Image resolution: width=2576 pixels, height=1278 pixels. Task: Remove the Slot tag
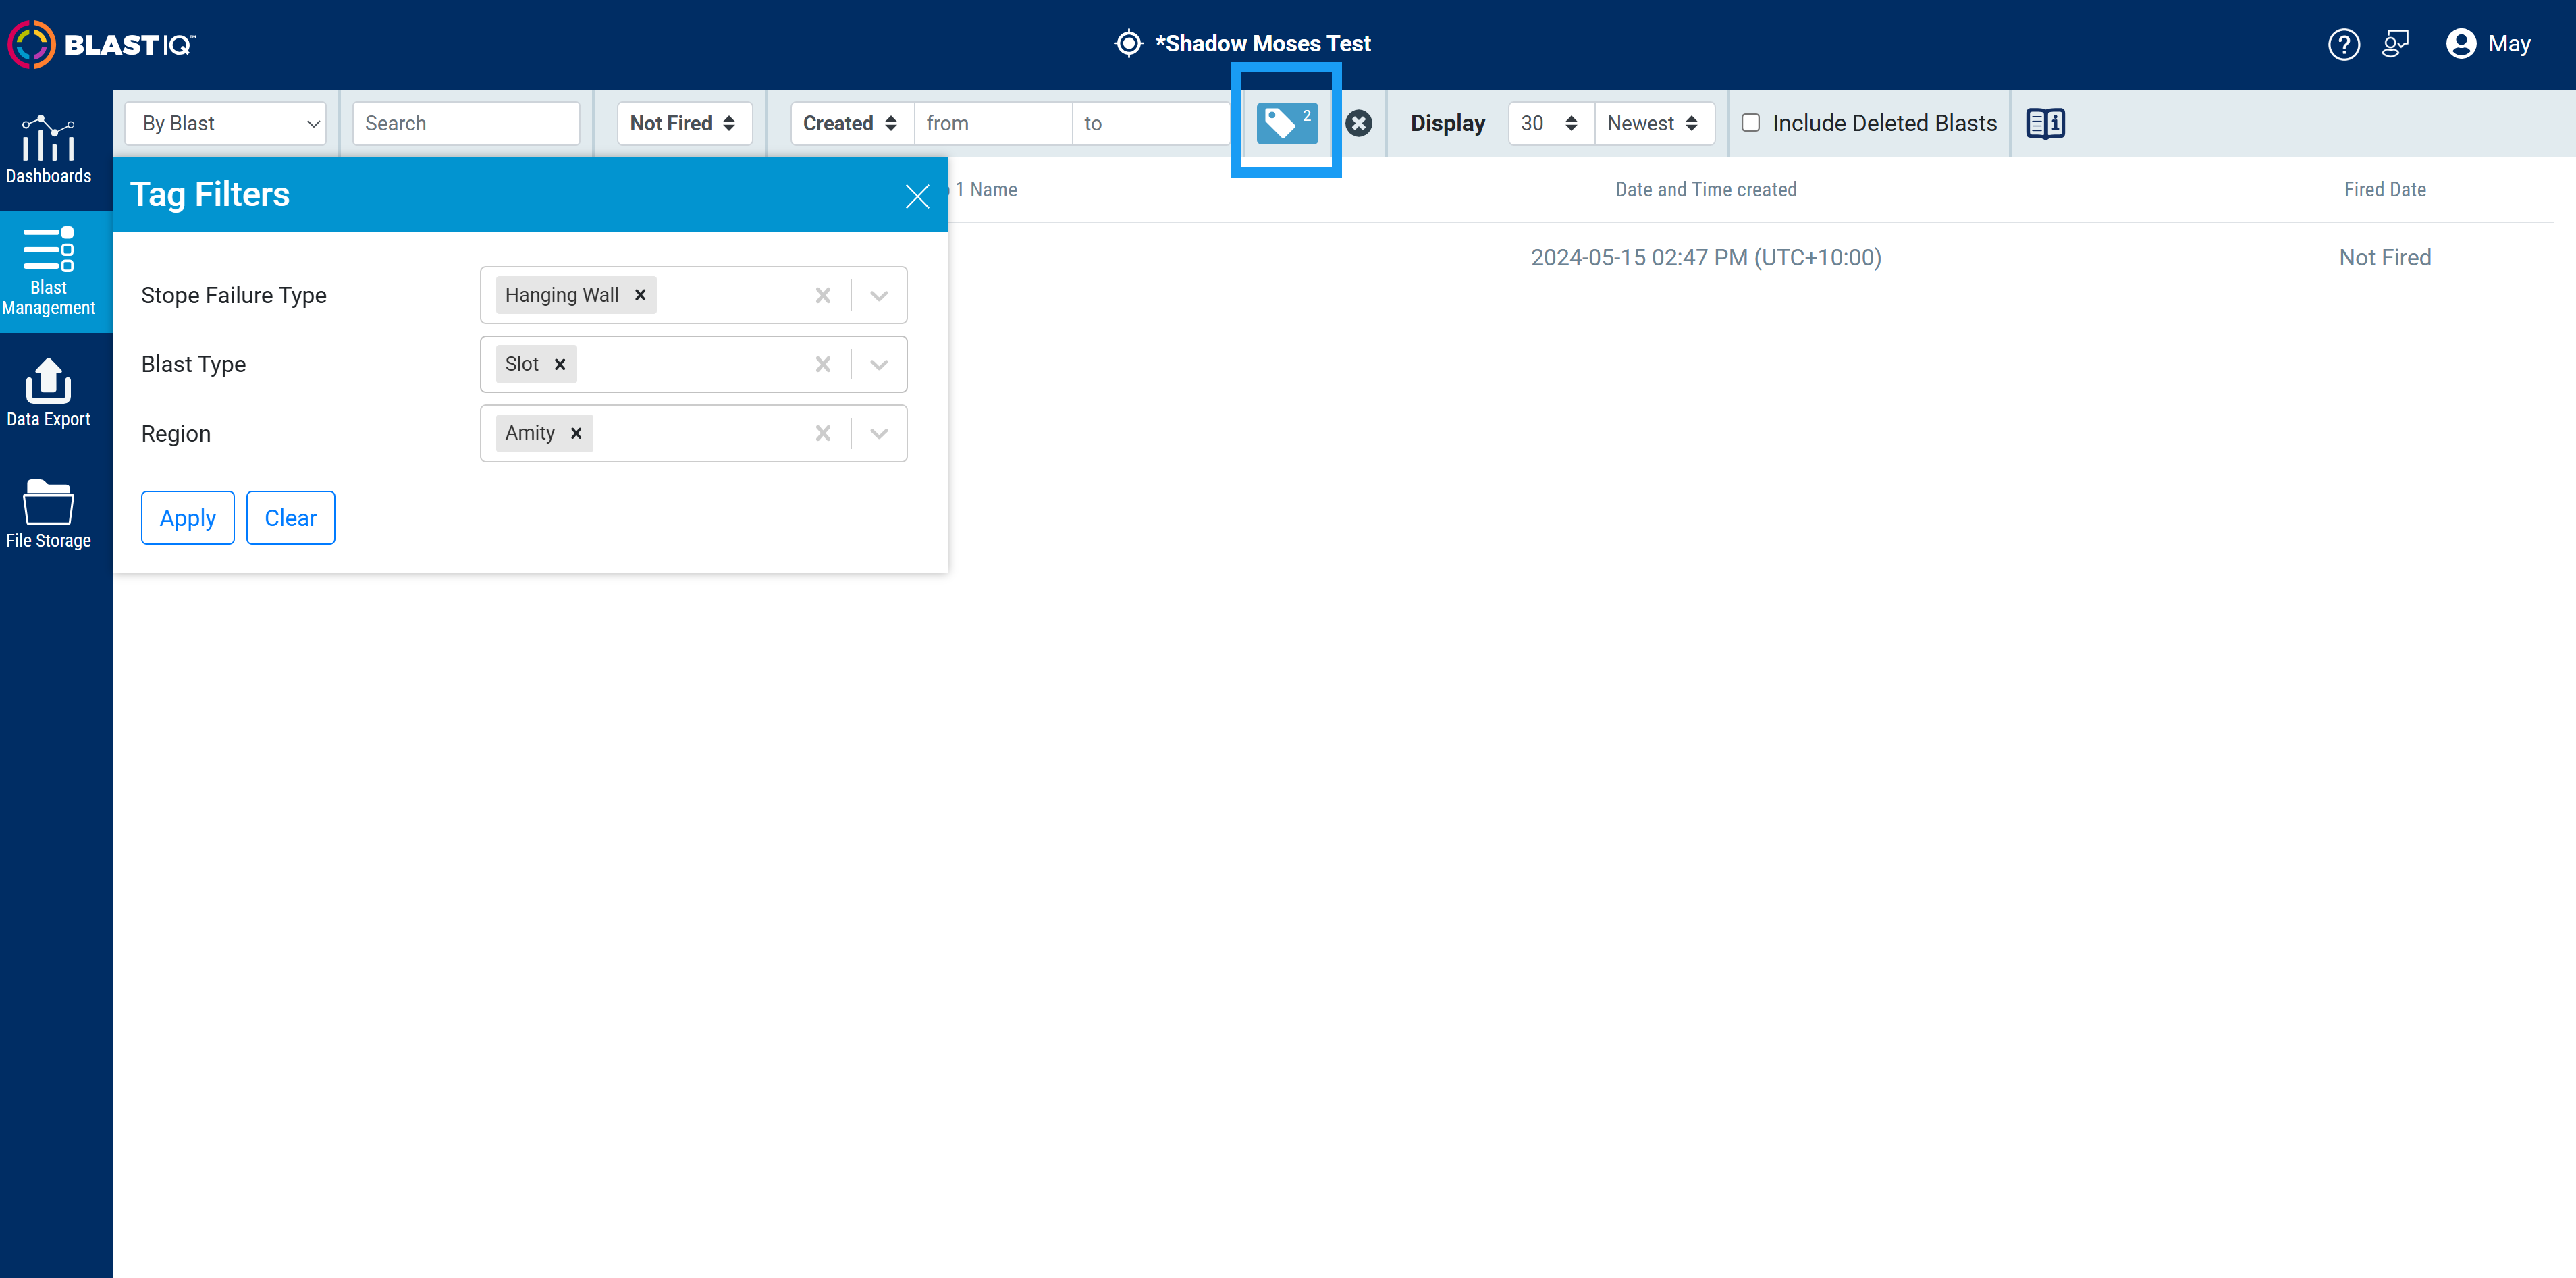click(560, 364)
